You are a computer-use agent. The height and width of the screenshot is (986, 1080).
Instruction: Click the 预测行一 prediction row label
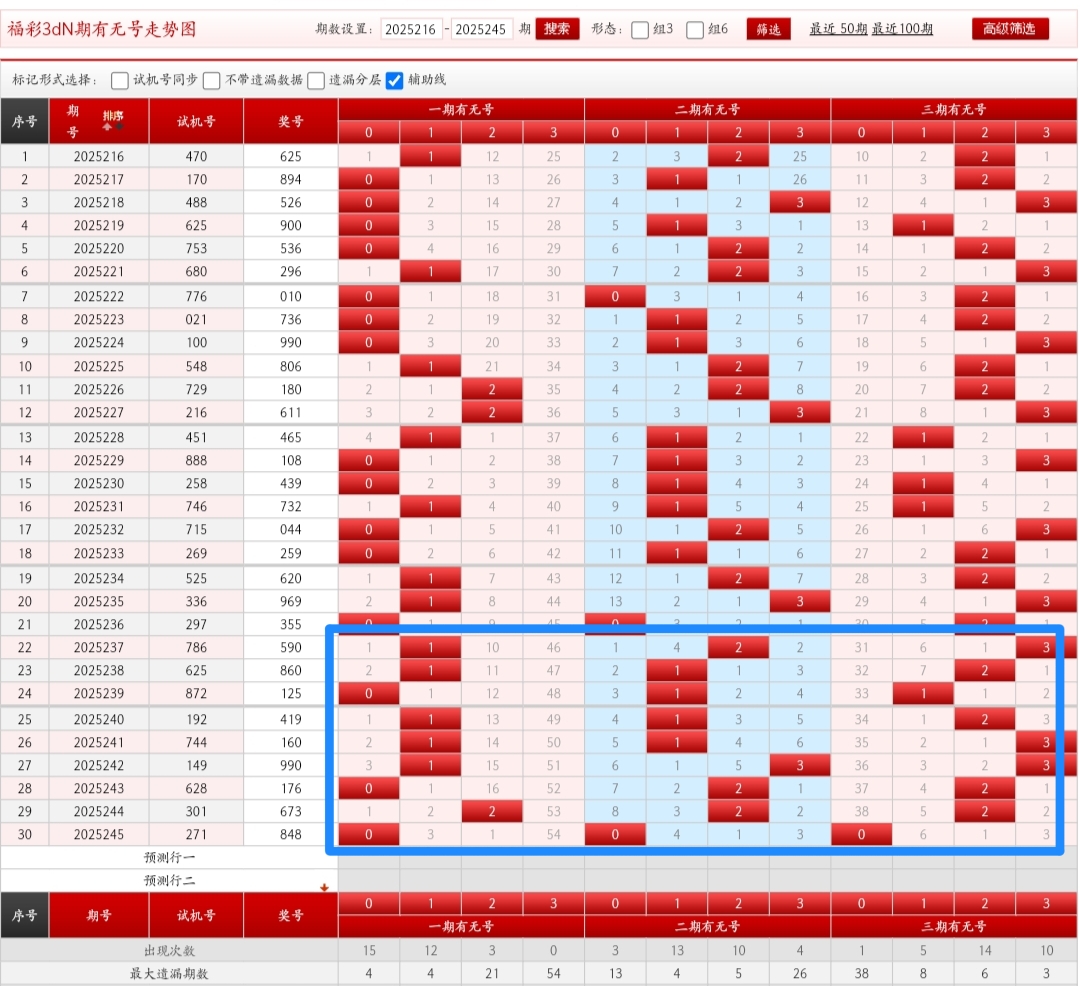169,857
